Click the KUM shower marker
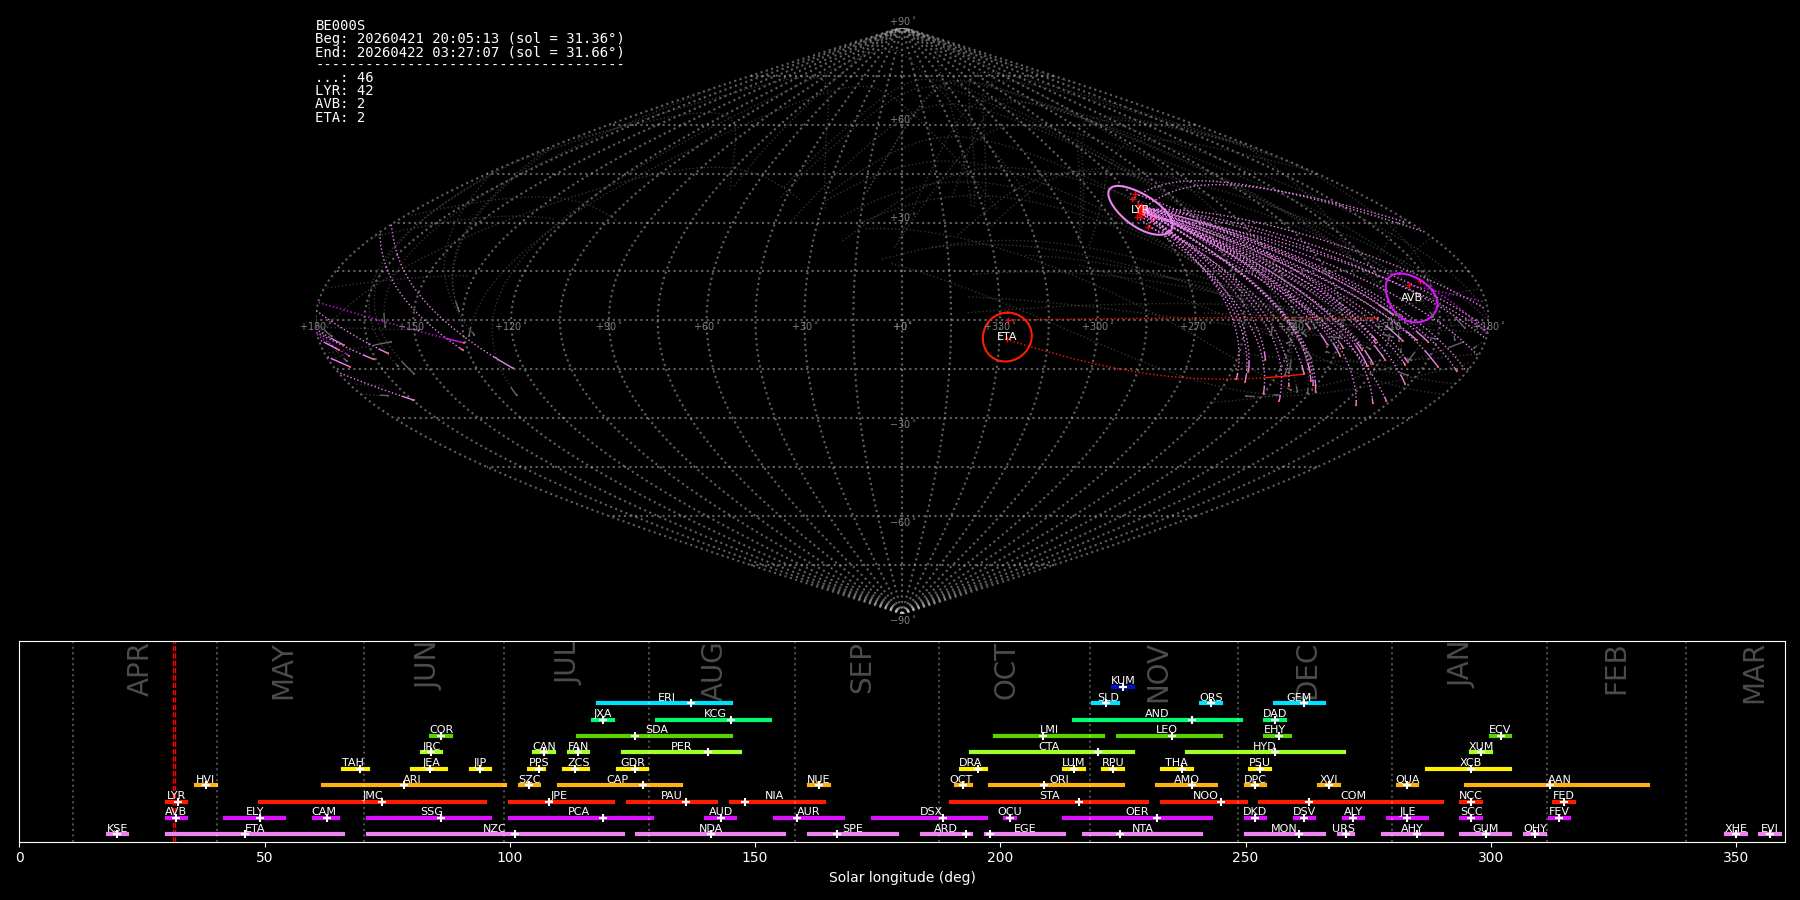Screen dimensions: 1800x900 pos(1123,687)
